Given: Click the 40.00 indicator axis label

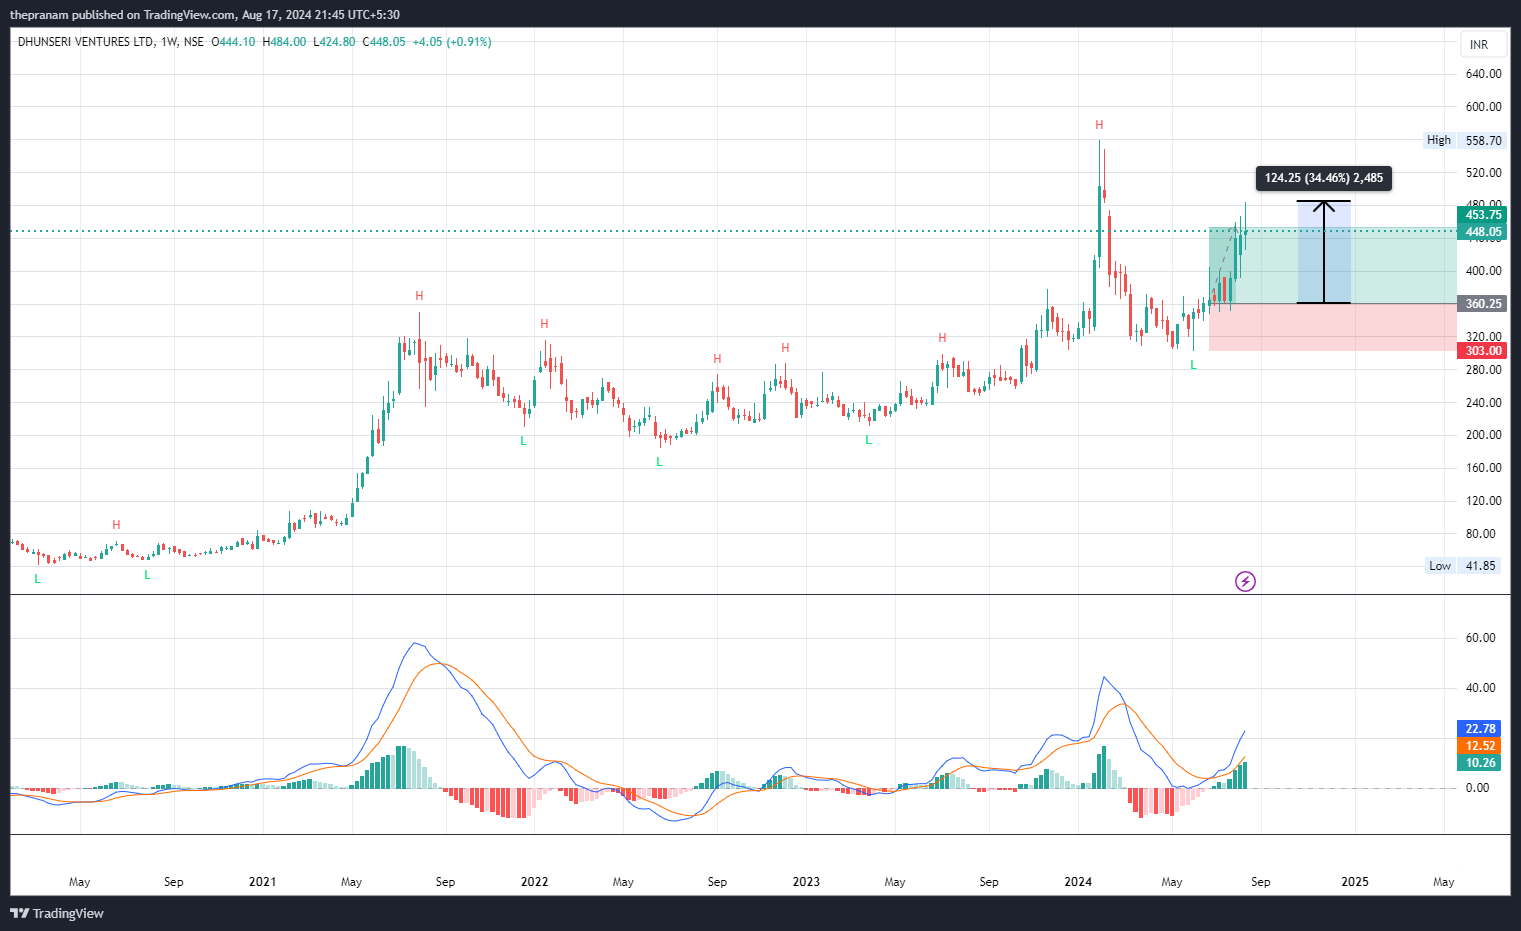Looking at the screenshot, I should coord(1480,688).
